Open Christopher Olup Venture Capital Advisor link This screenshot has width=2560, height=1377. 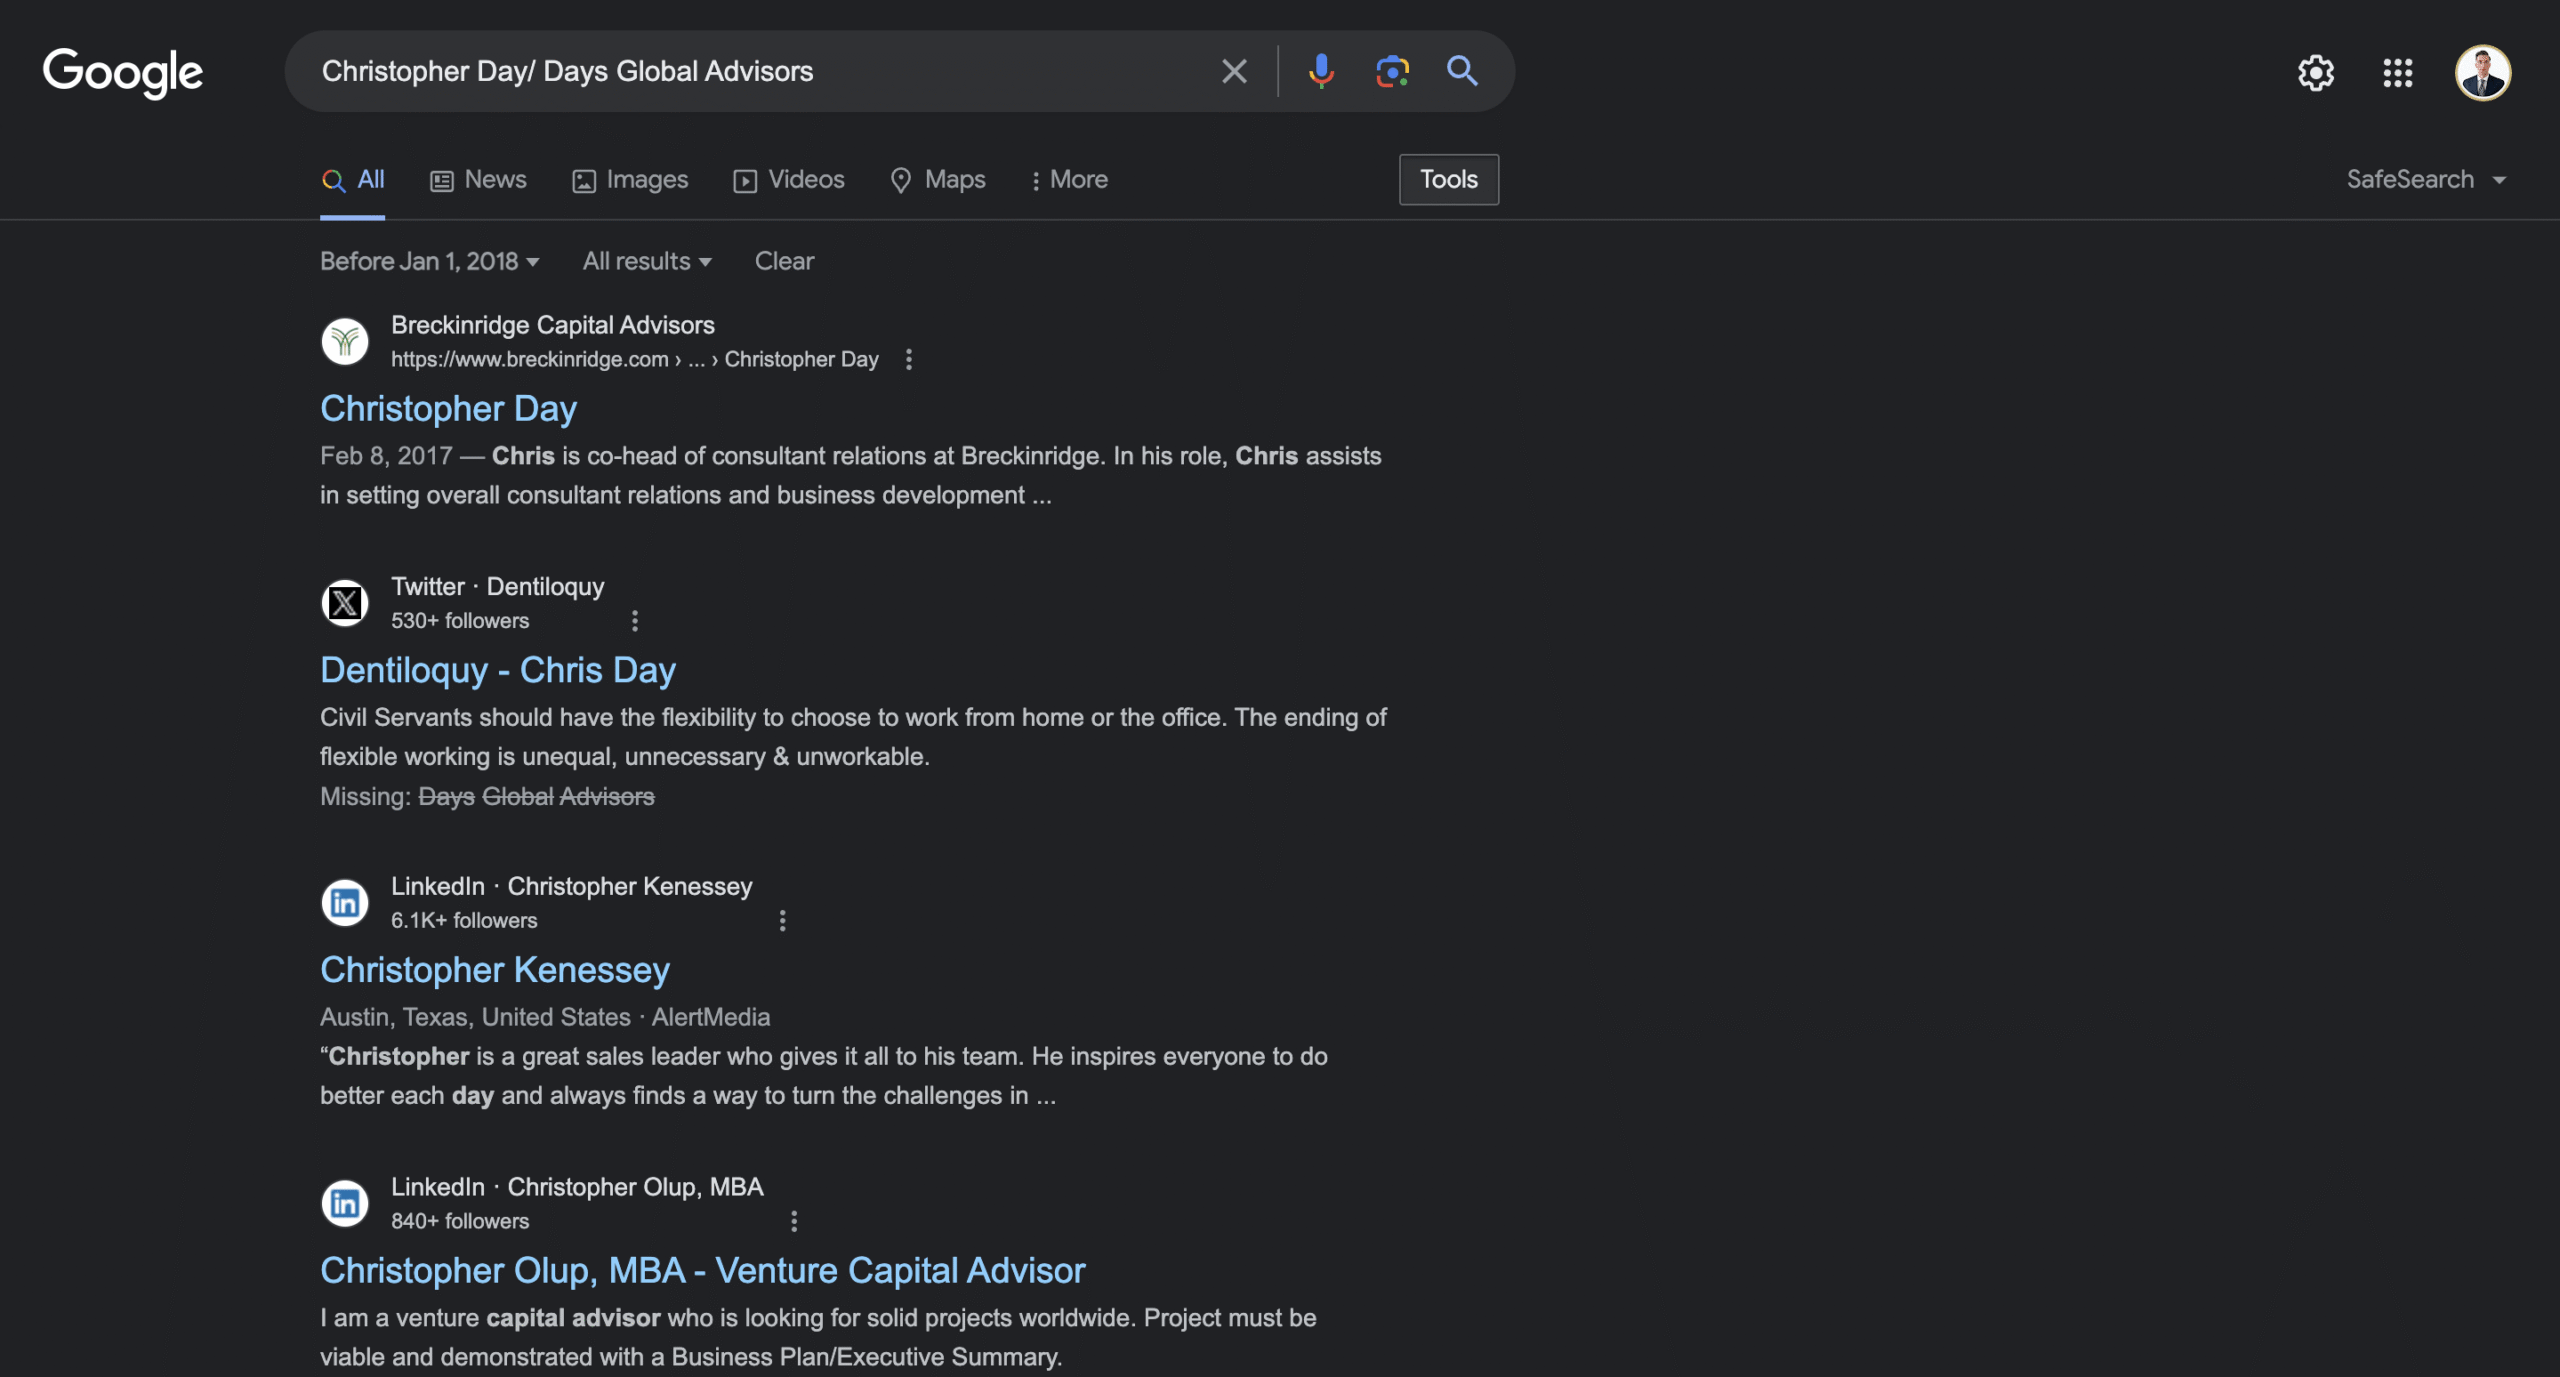click(x=702, y=1270)
